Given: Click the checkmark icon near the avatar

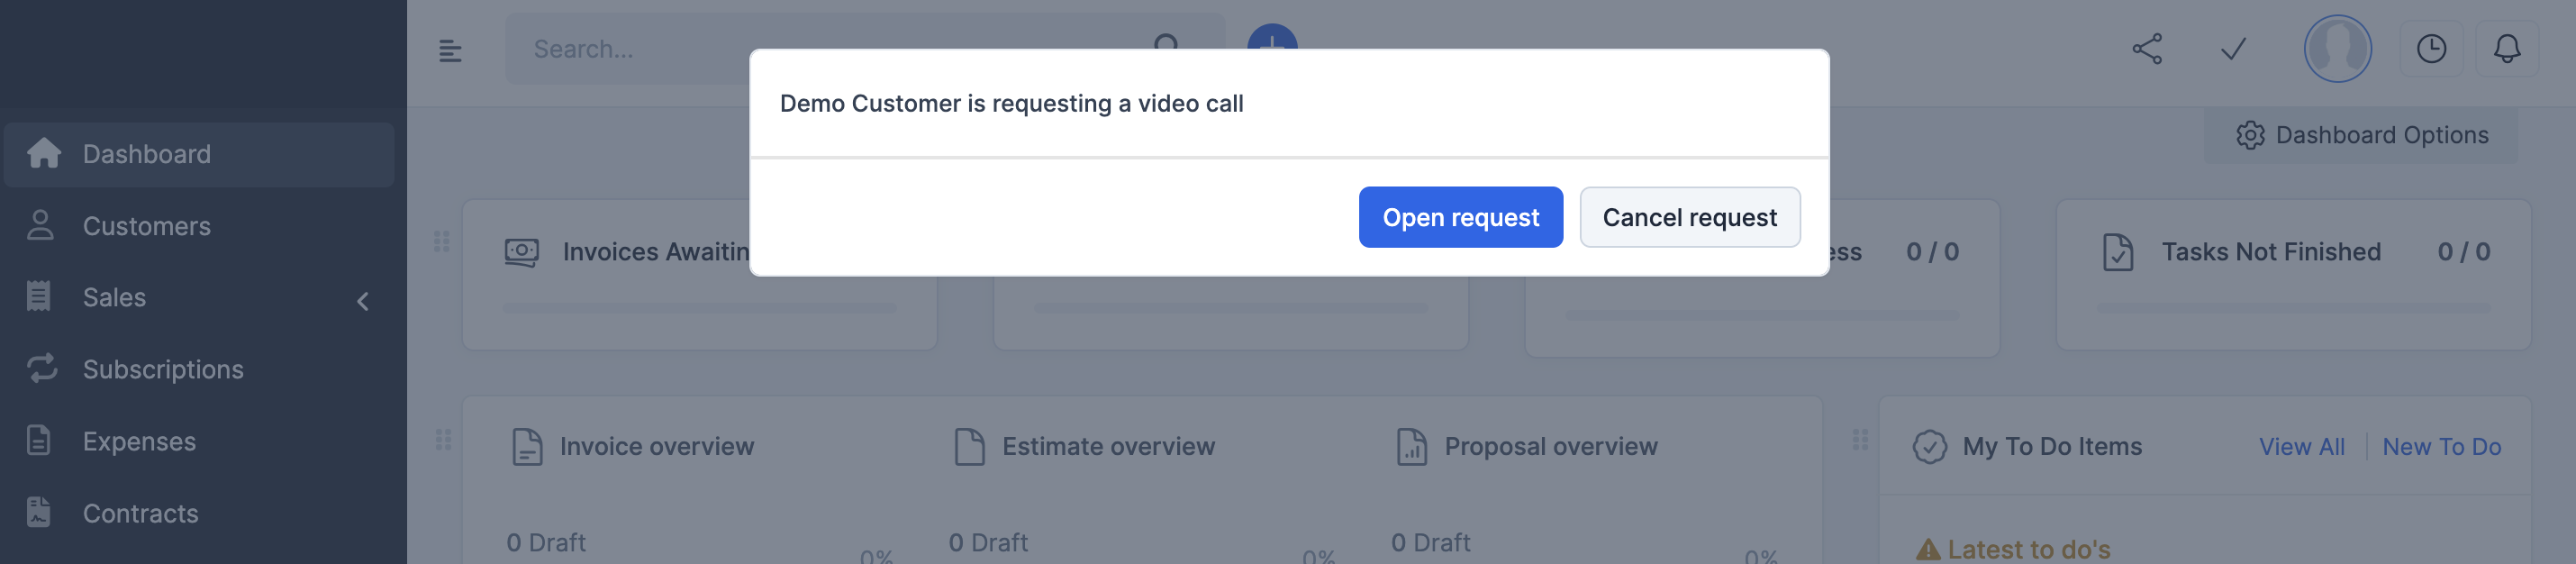Looking at the screenshot, I should [x=2232, y=48].
